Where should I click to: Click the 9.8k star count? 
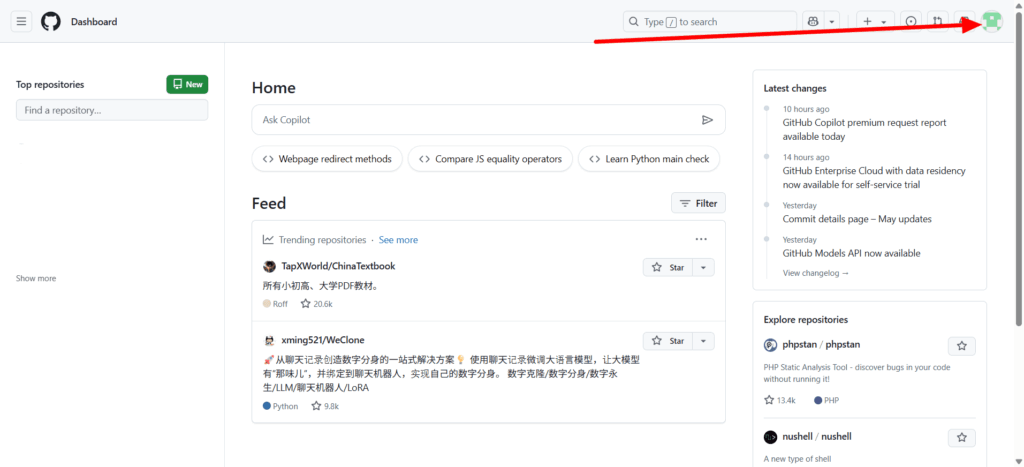pyautogui.click(x=325, y=406)
